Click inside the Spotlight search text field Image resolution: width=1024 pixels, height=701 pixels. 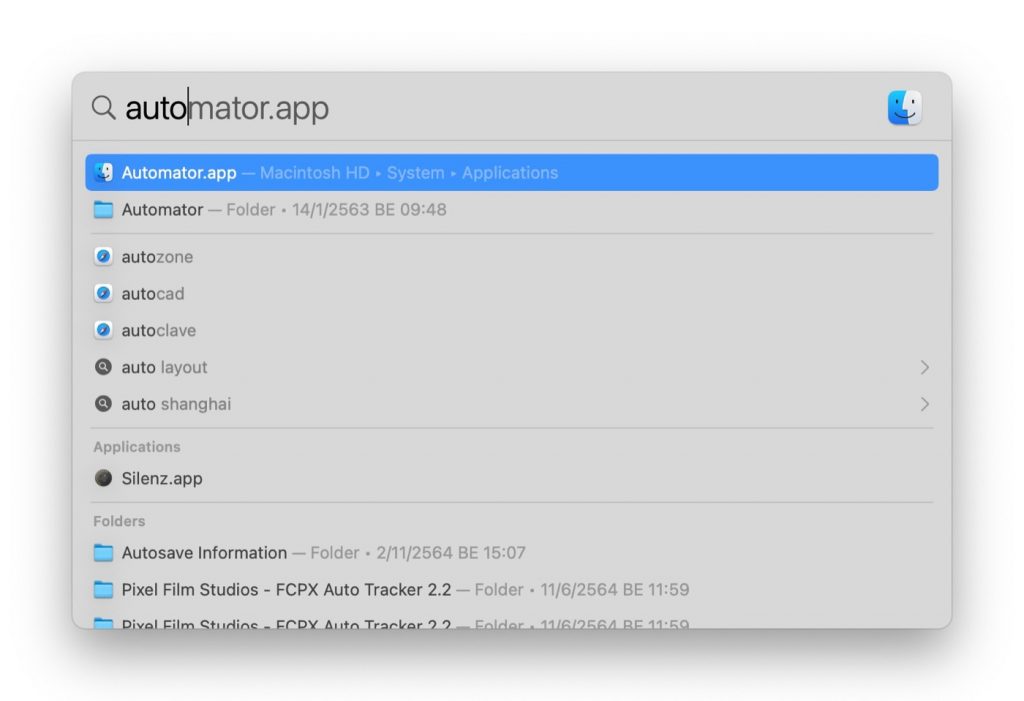[500, 108]
